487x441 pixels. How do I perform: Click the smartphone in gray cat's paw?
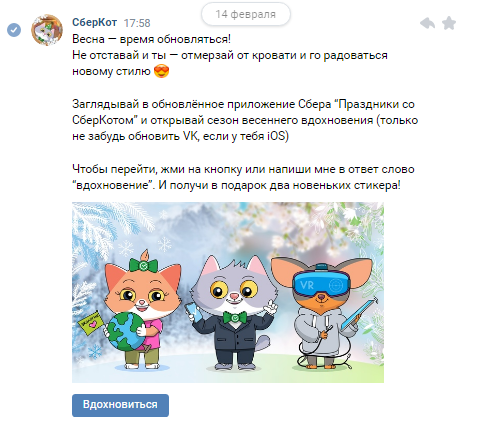[x=193, y=312]
